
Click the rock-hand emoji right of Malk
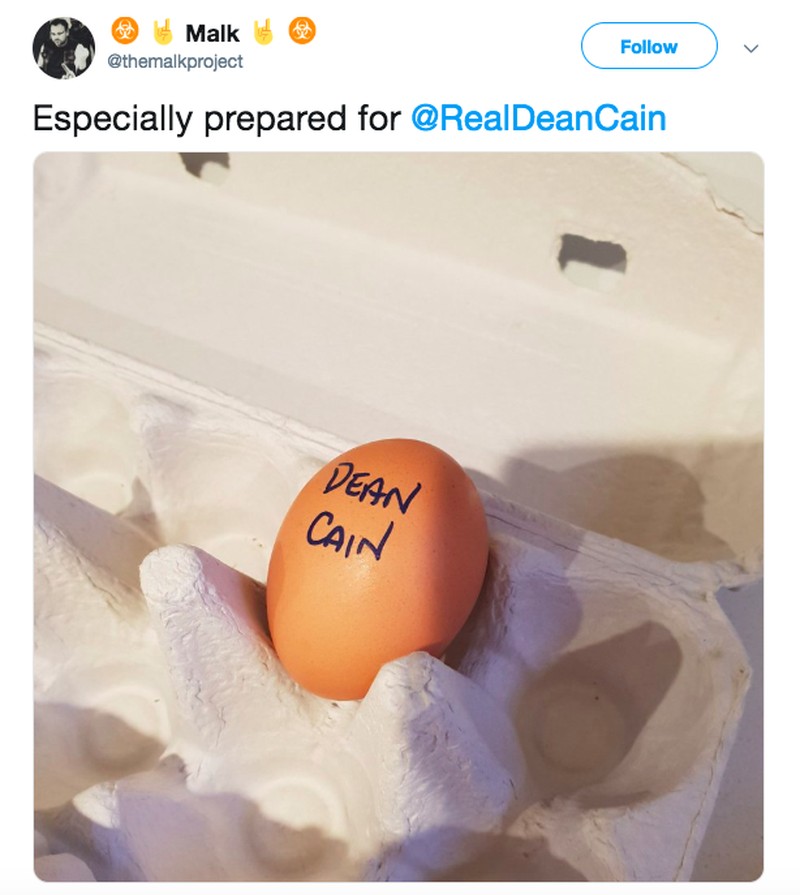point(265,33)
